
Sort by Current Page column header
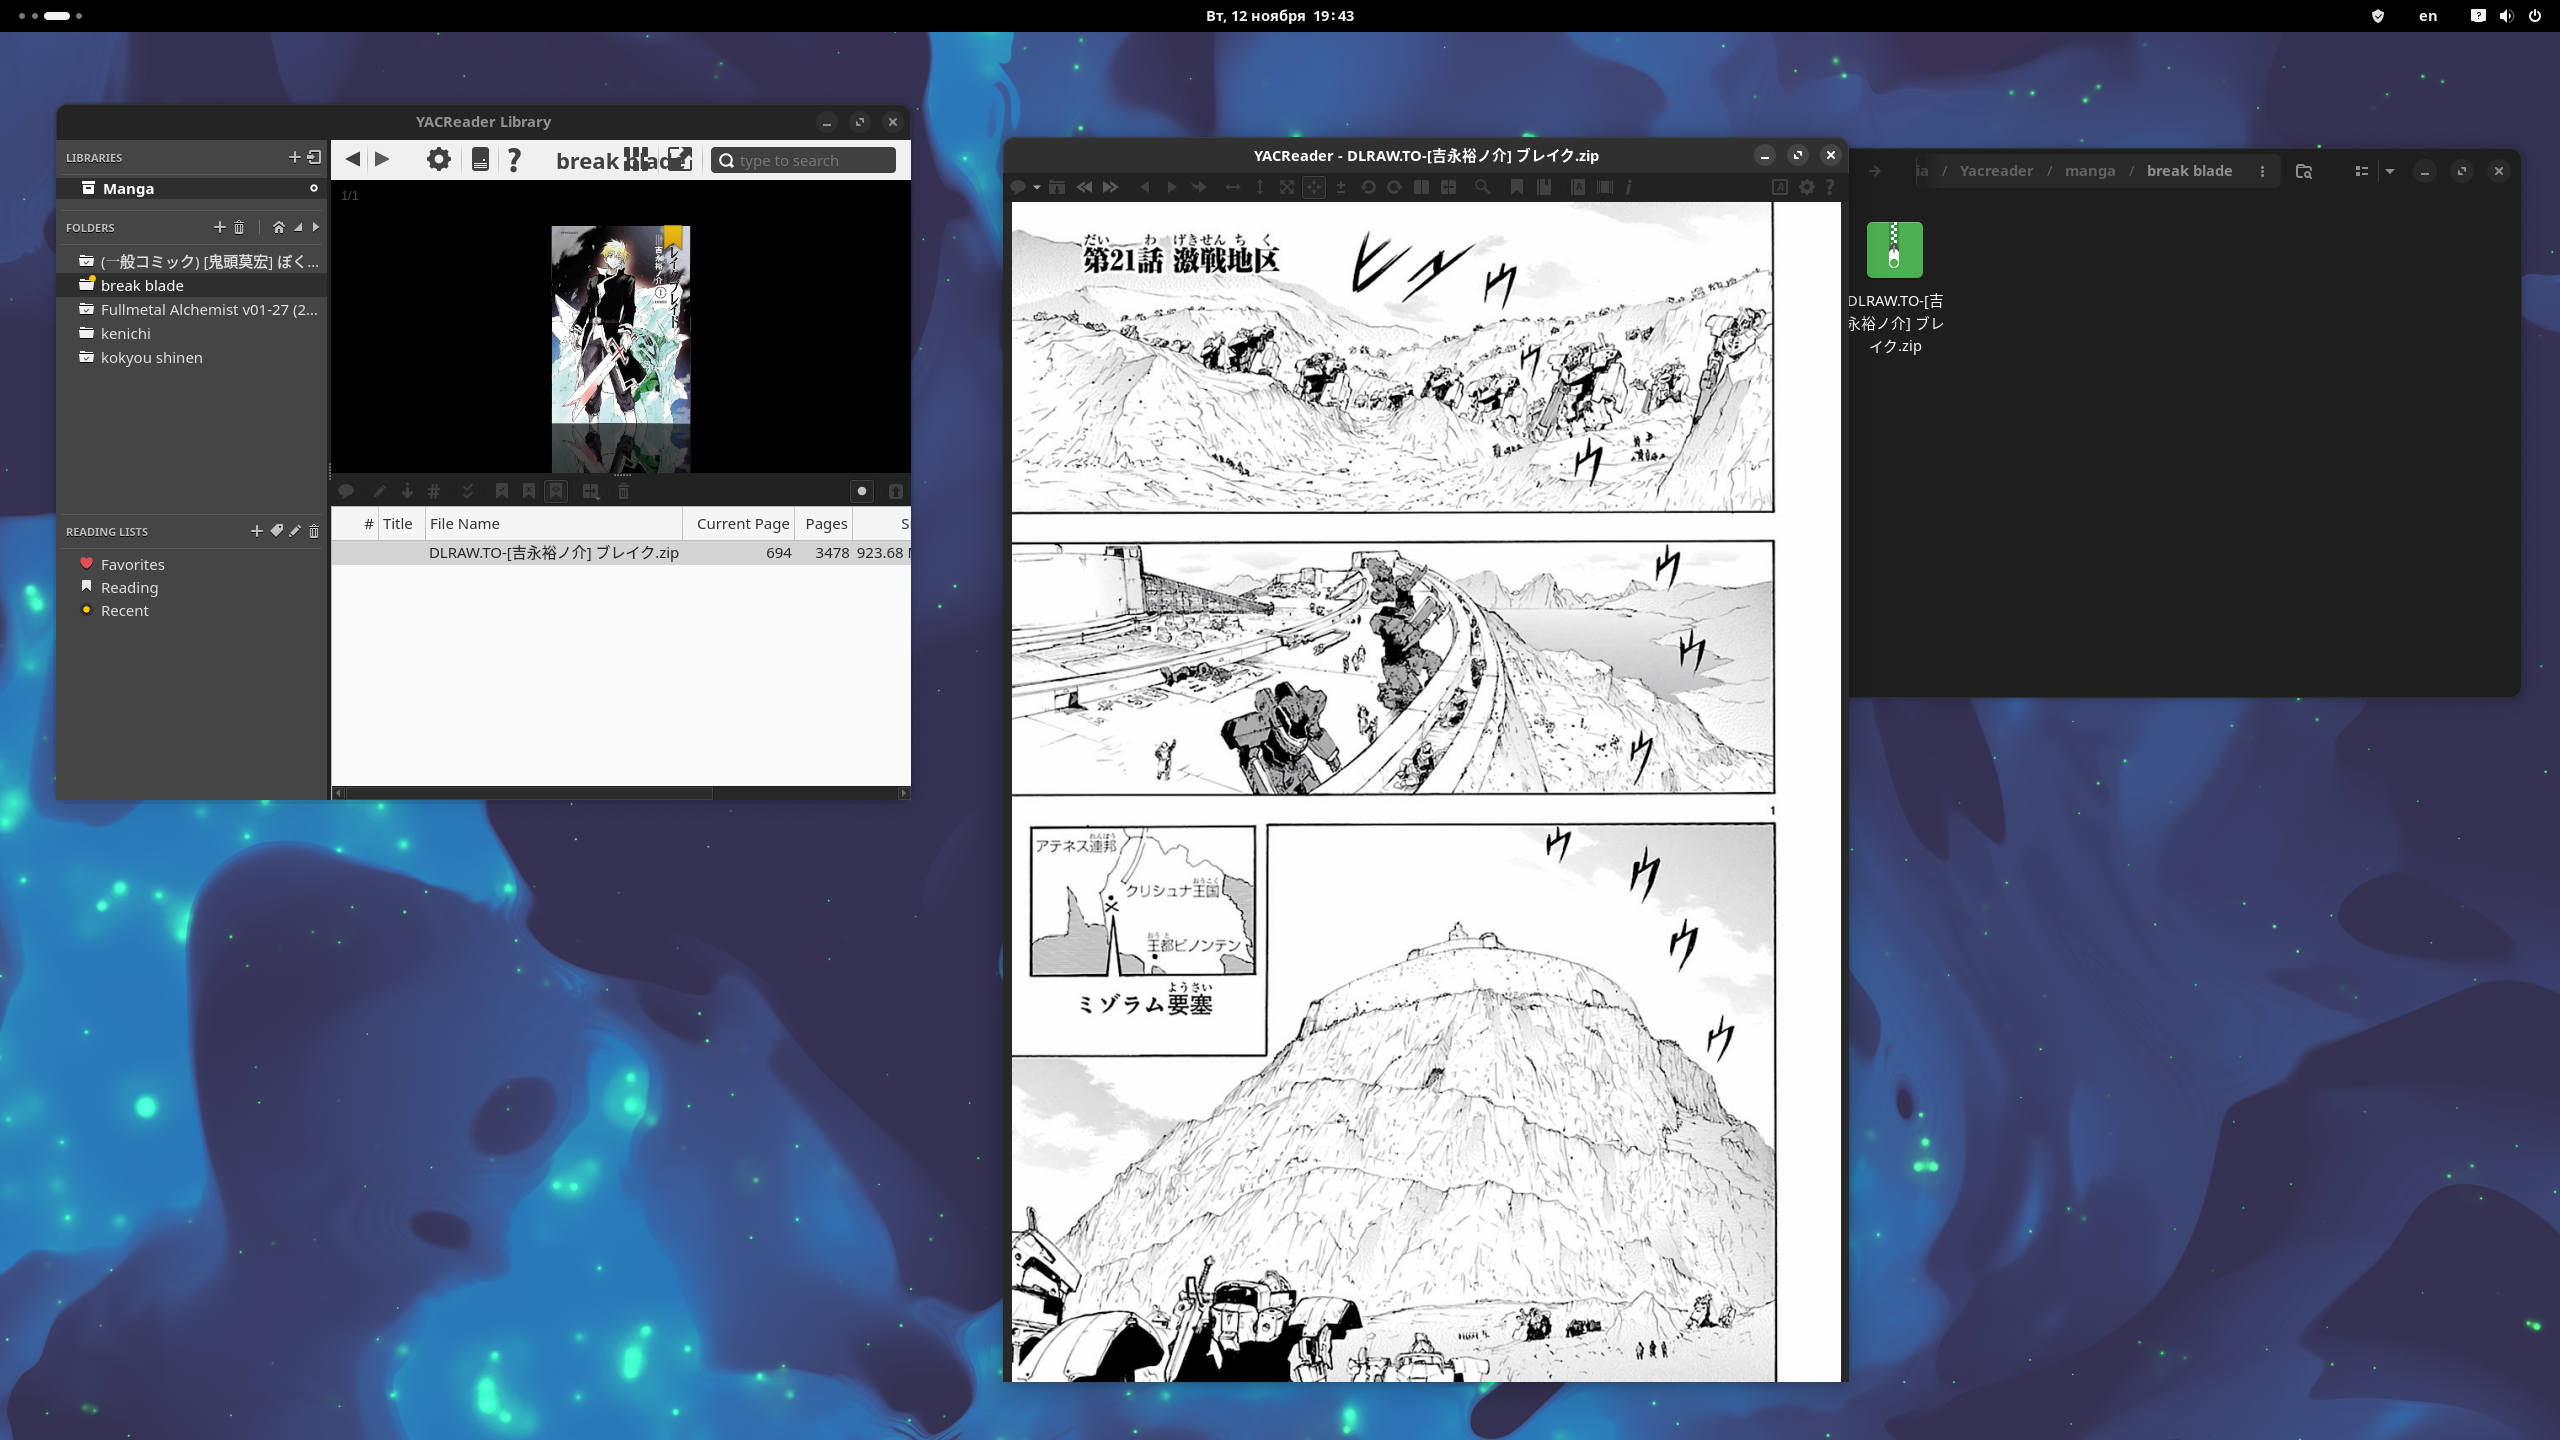[740, 523]
